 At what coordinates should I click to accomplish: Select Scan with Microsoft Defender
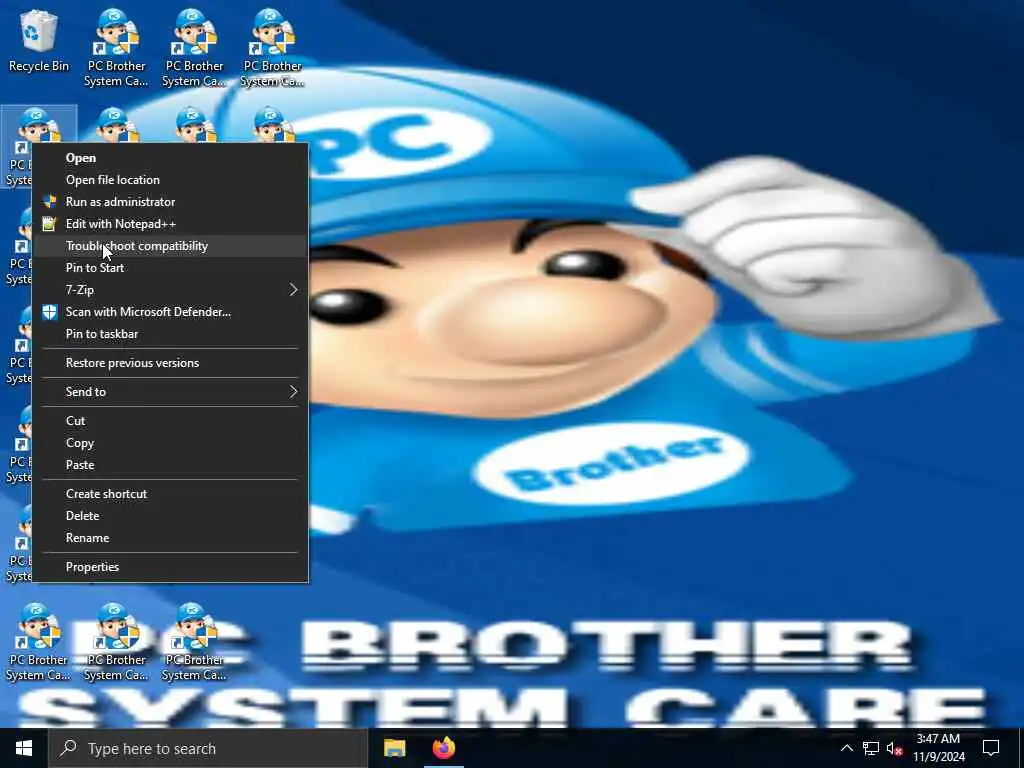[170, 312]
